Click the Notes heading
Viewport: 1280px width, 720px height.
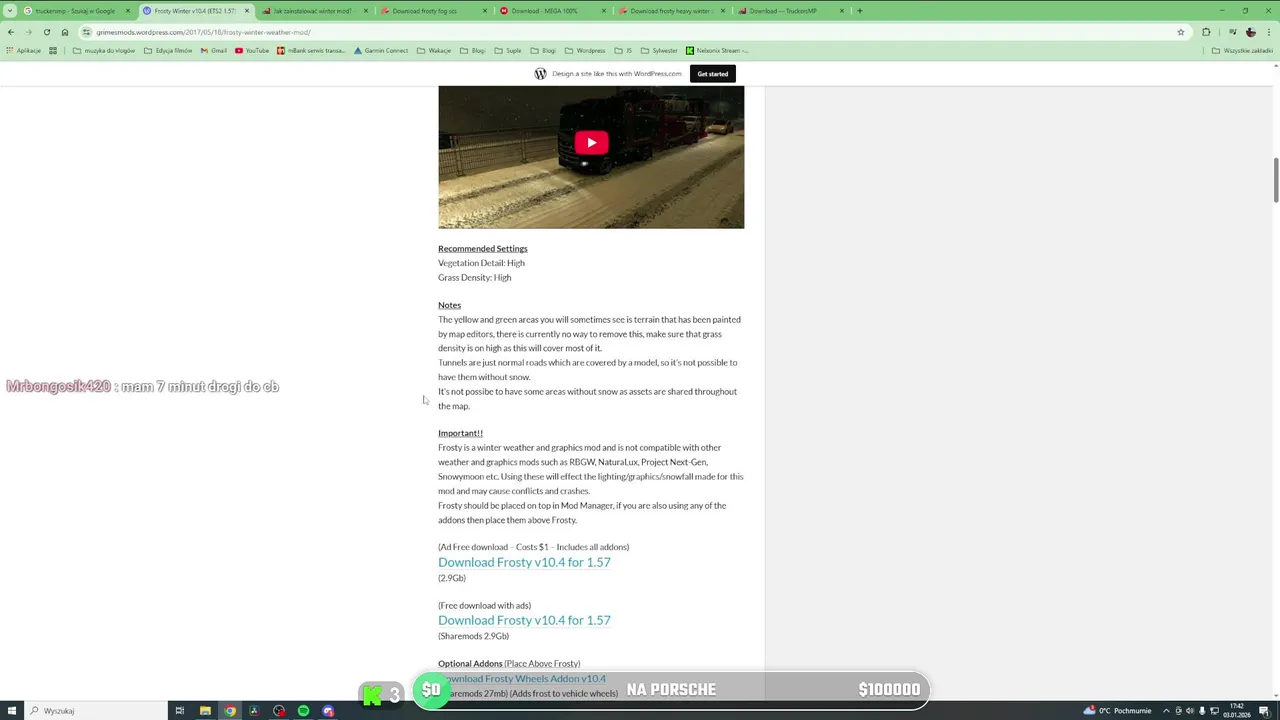[x=449, y=305]
